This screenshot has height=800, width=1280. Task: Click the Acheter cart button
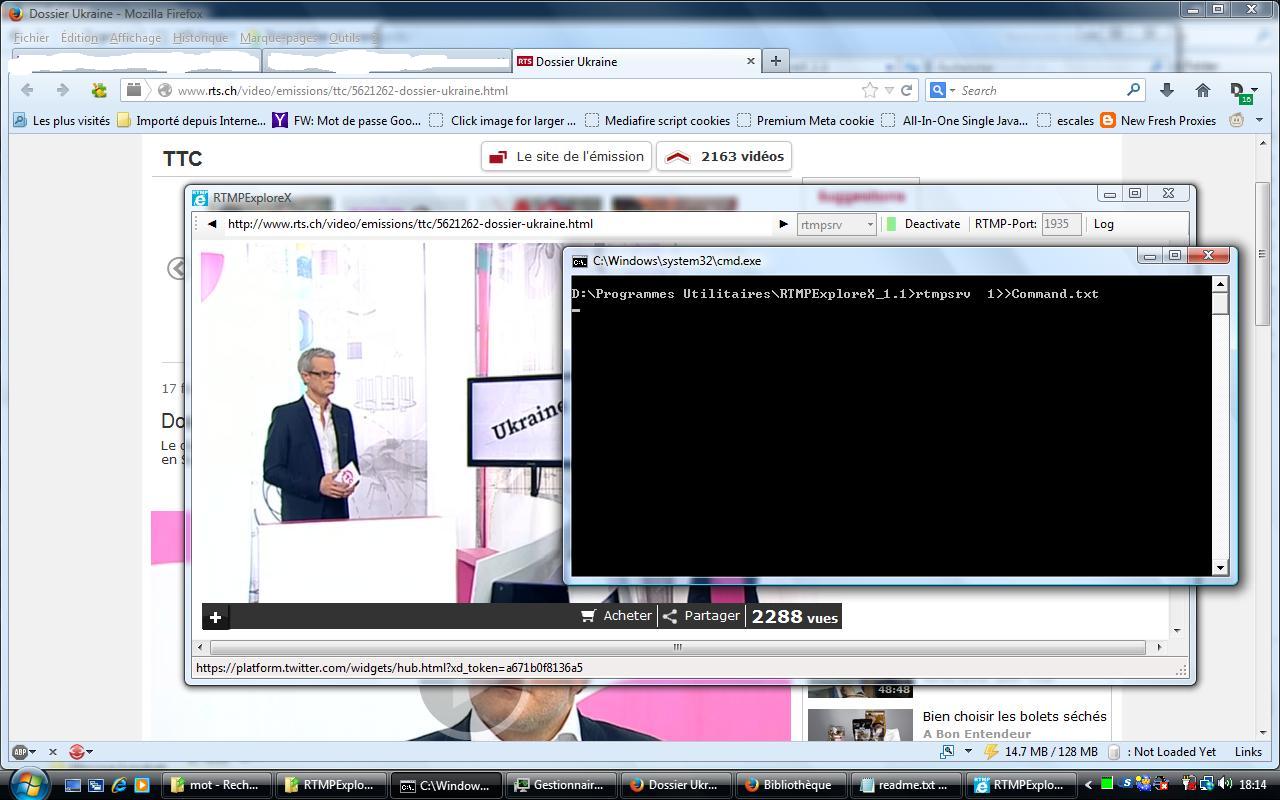(x=617, y=616)
